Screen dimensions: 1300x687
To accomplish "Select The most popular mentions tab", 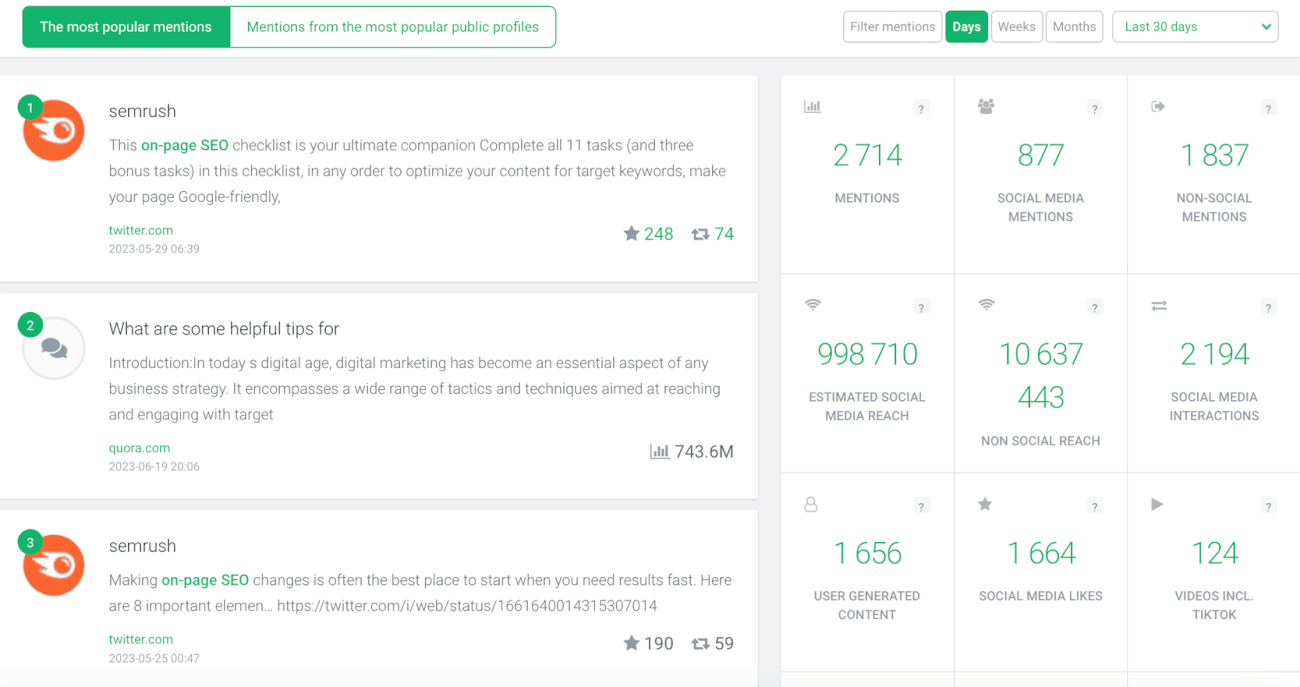I will tap(125, 27).
